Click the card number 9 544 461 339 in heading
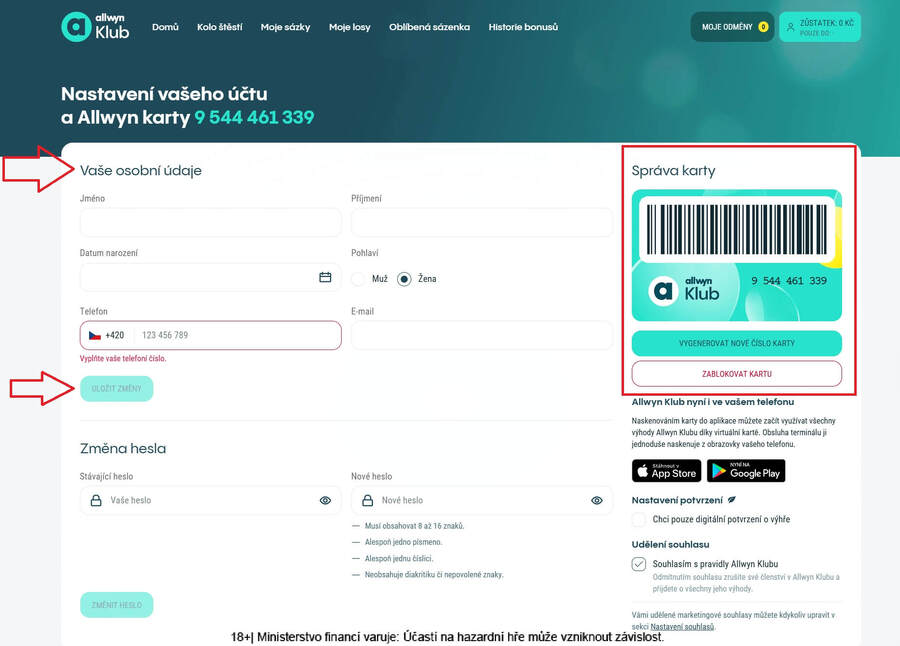 point(254,117)
